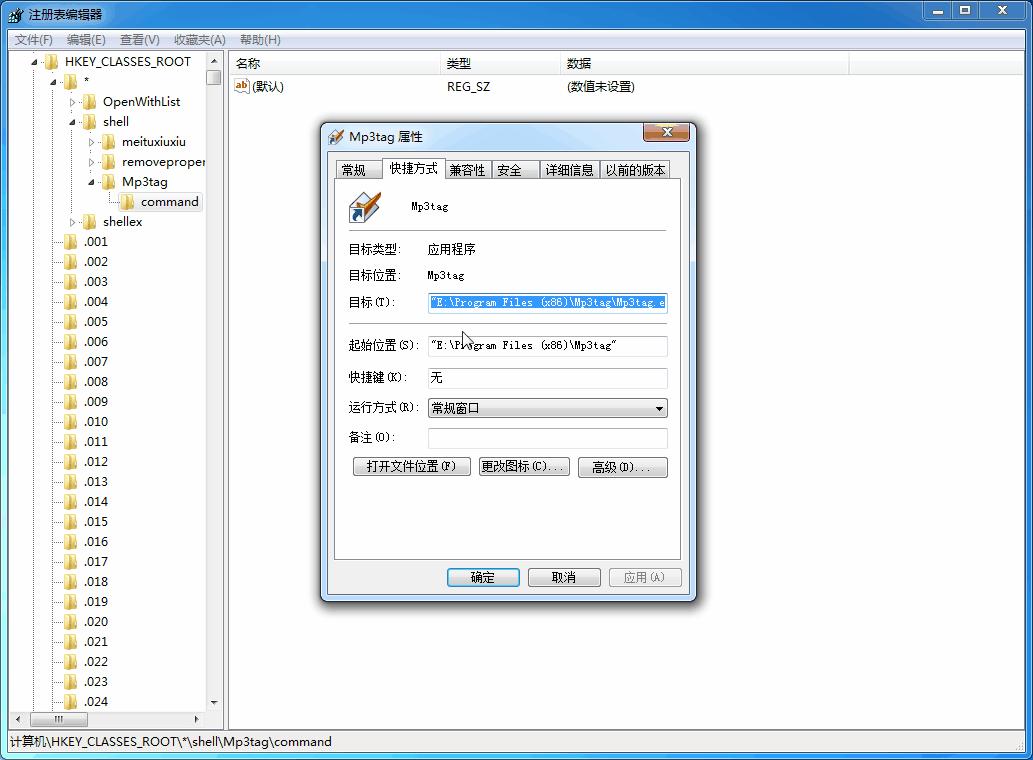Click the (数值未设置) data cell
The height and width of the screenshot is (760, 1033).
pos(601,87)
